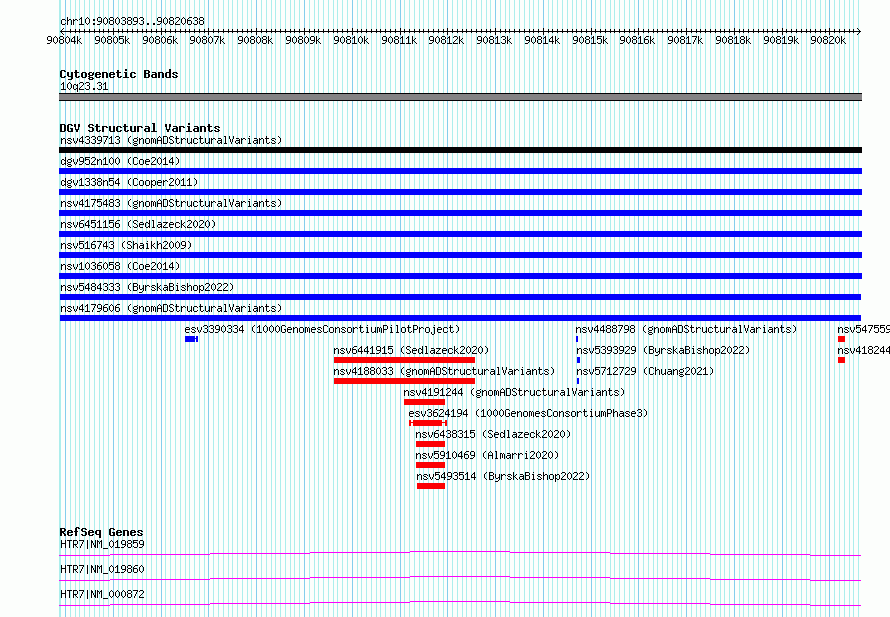This screenshot has width=890, height=617.
Task: Click the red feature under nsv418244 label
Action: click(841, 360)
